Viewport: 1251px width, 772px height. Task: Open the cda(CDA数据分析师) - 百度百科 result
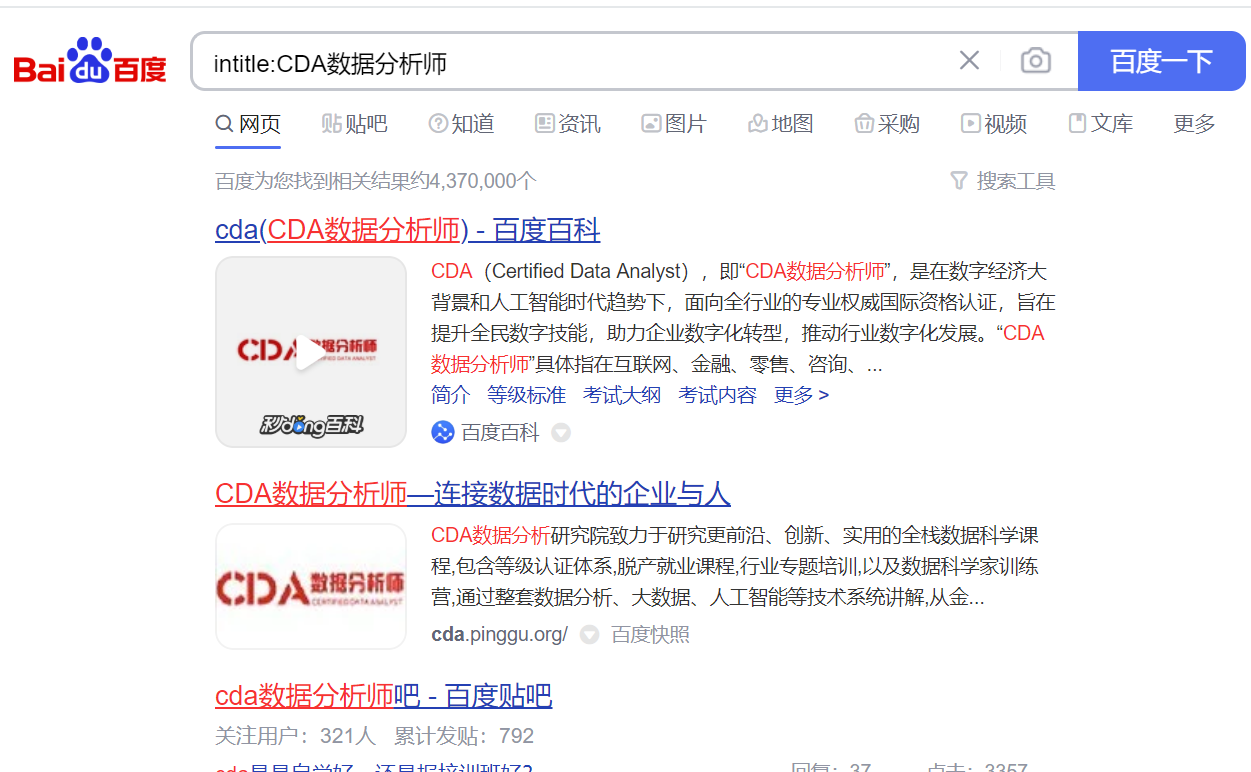coord(408,230)
